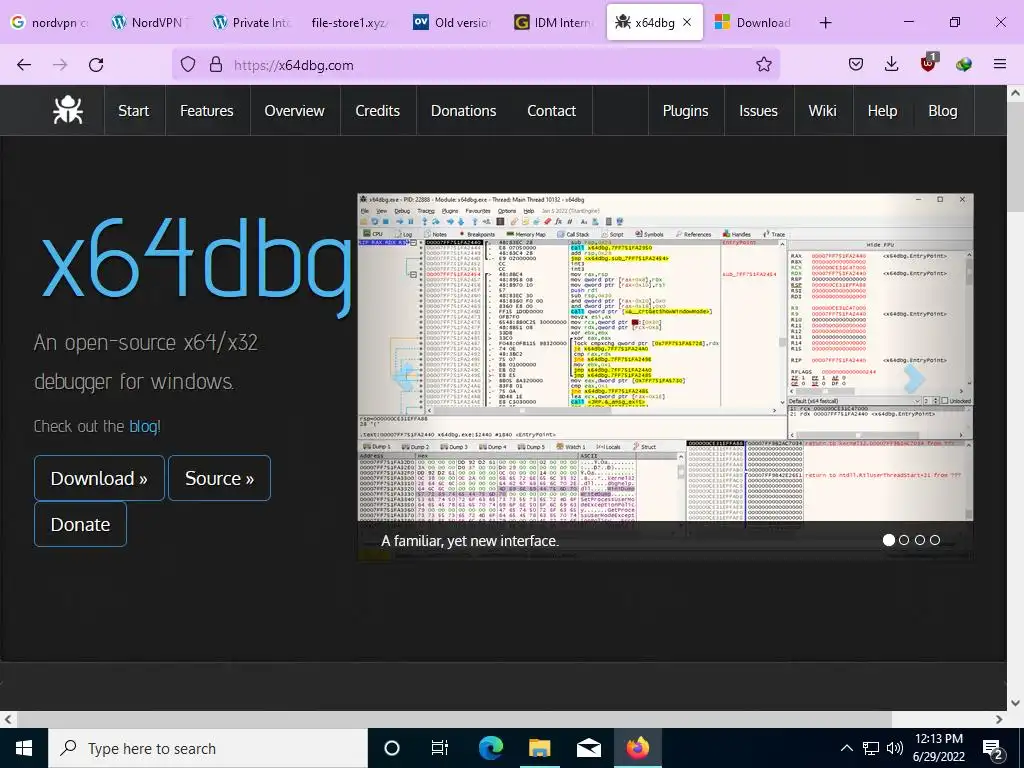Open the Mail app in taskbar

coord(588,748)
